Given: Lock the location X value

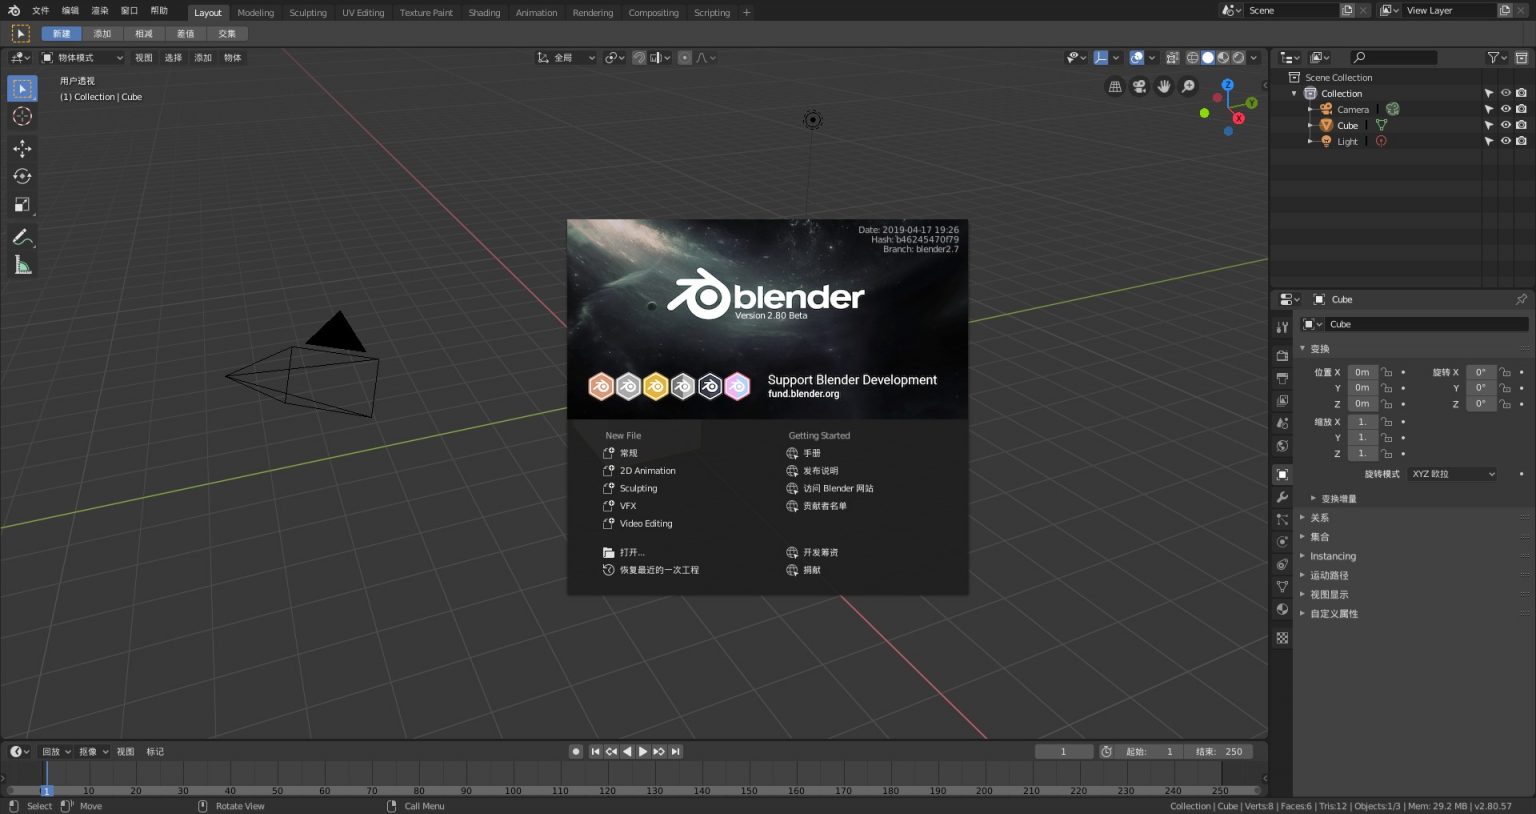Looking at the screenshot, I should click(1387, 372).
